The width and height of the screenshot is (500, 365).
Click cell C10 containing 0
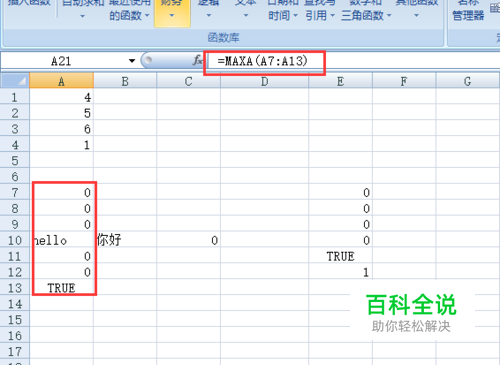pyautogui.click(x=188, y=240)
